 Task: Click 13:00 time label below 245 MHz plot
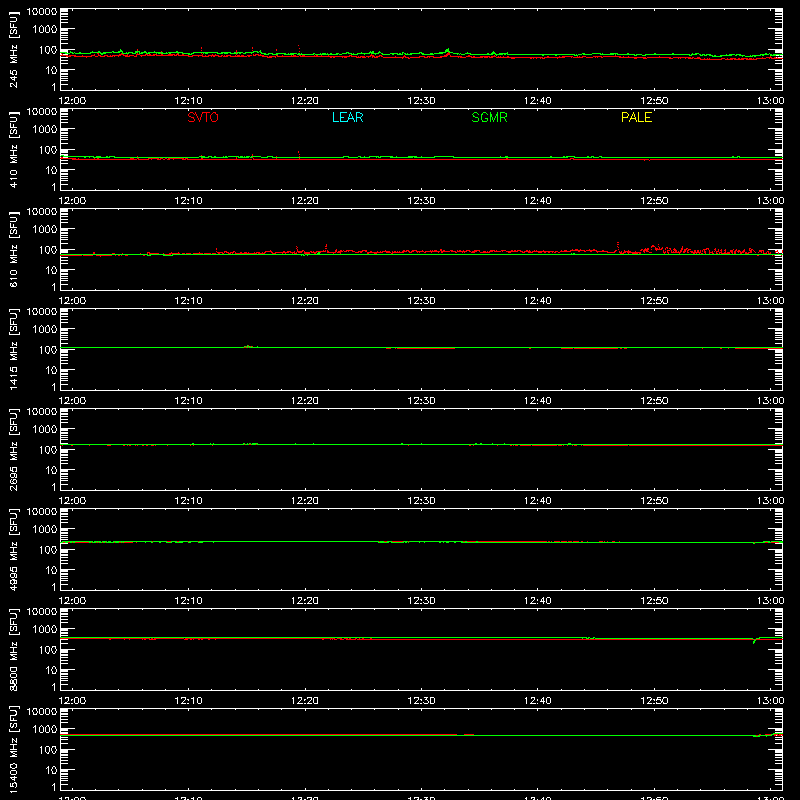click(x=770, y=101)
